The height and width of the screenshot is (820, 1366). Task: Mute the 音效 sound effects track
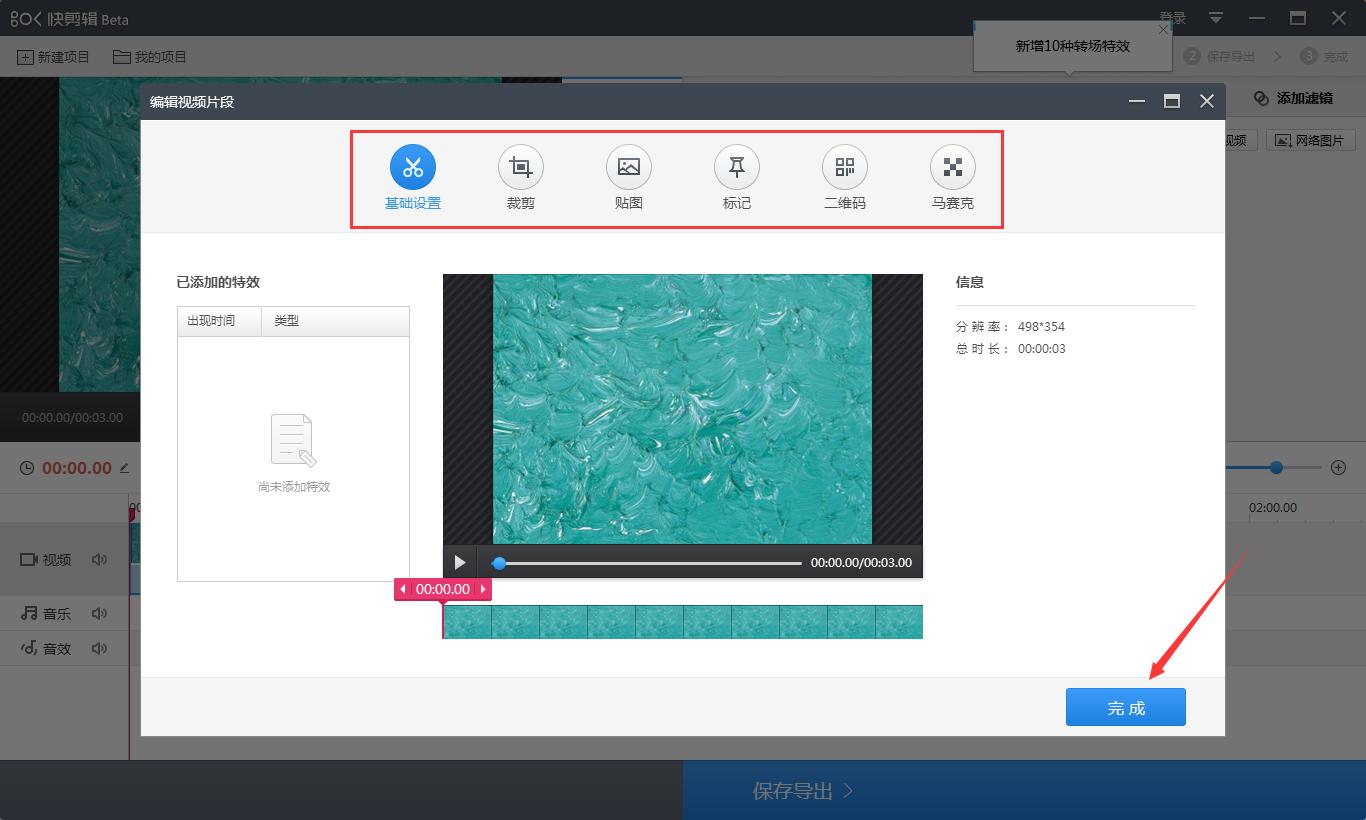(99, 648)
